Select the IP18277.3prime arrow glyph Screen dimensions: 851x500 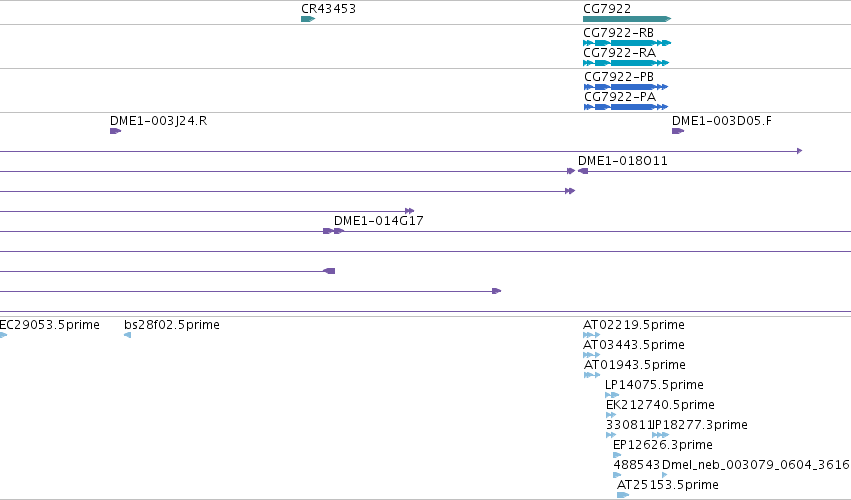click(x=660, y=435)
